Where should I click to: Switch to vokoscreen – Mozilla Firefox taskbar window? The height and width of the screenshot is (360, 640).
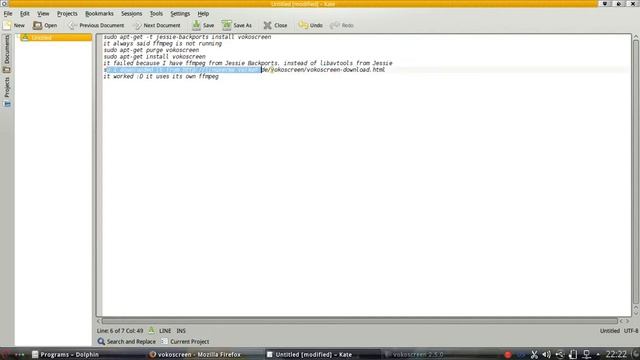pos(195,354)
